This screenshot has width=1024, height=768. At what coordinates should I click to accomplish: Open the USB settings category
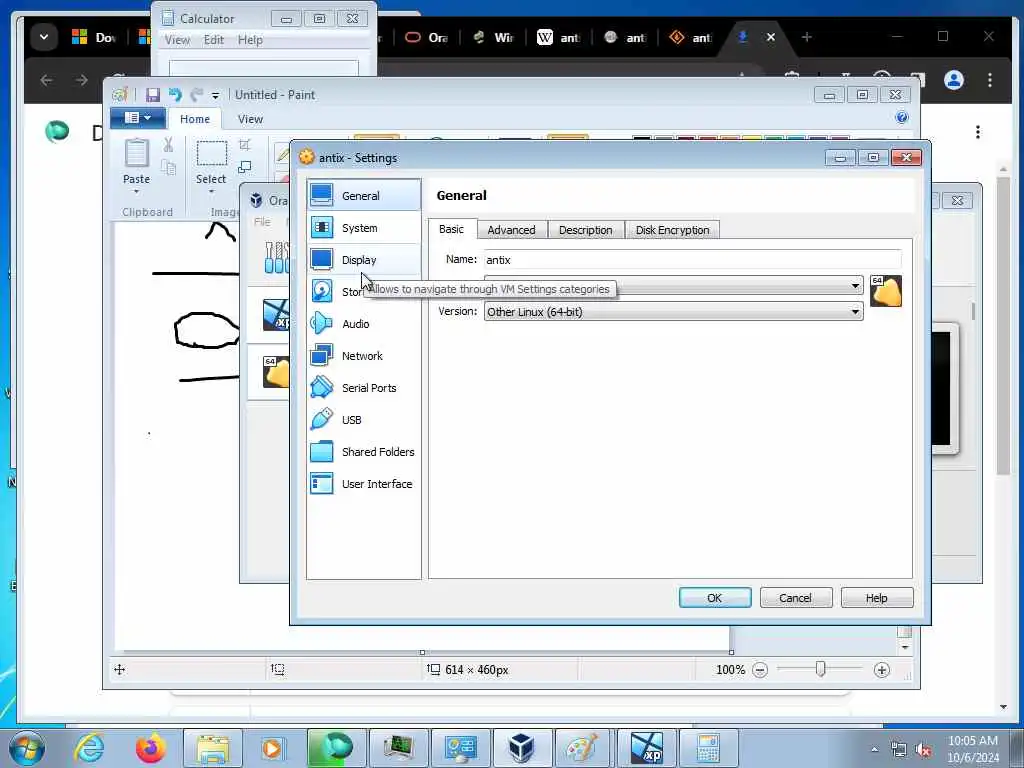click(364, 419)
